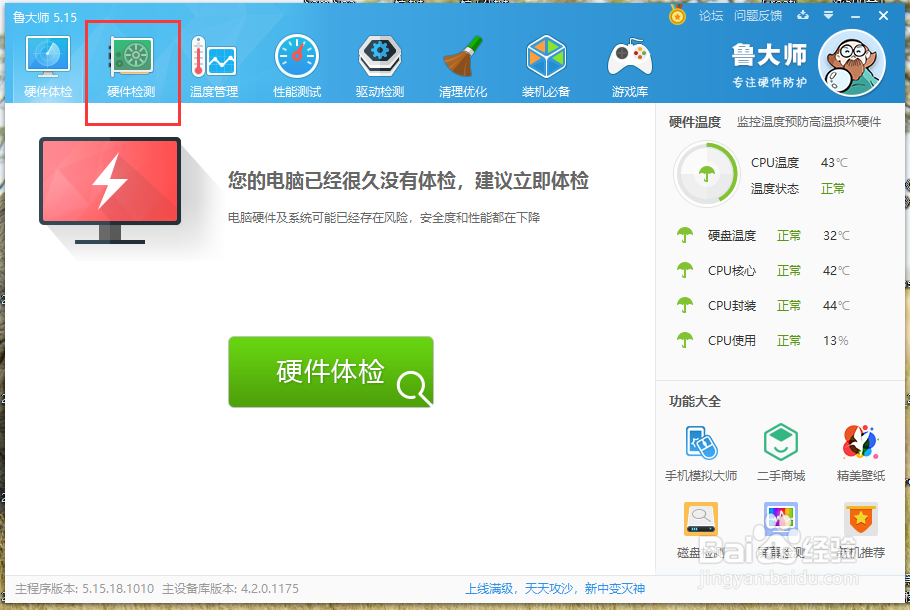
Task: Open the 装机必备 essential software tab
Action: 546,67
